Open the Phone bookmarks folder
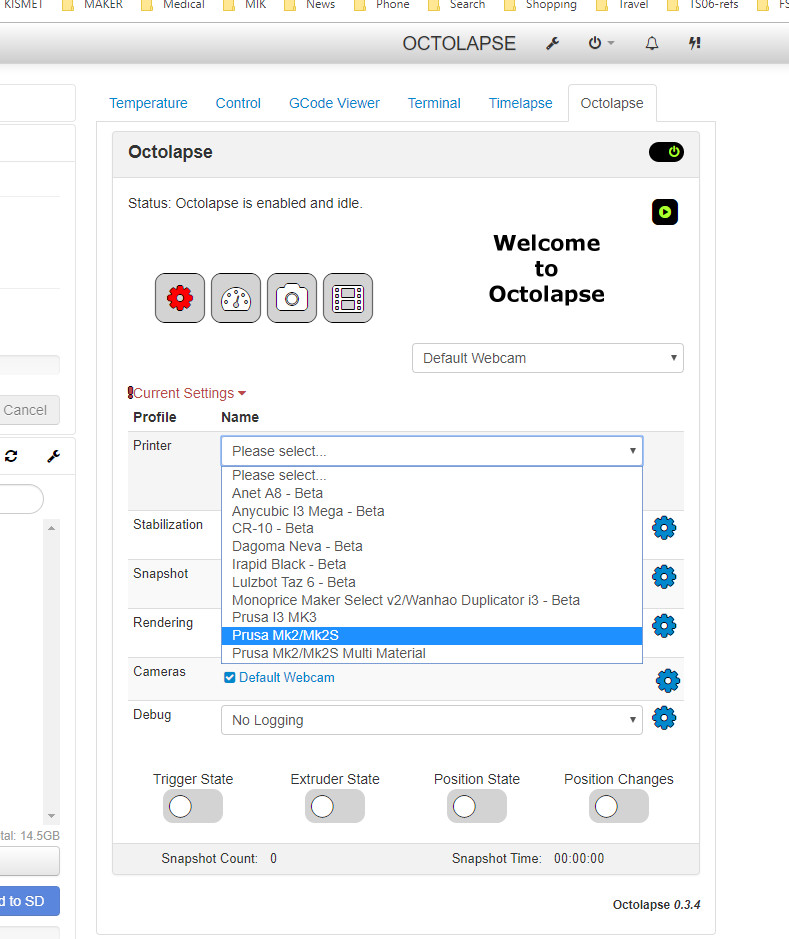789x939 pixels. click(382, 5)
